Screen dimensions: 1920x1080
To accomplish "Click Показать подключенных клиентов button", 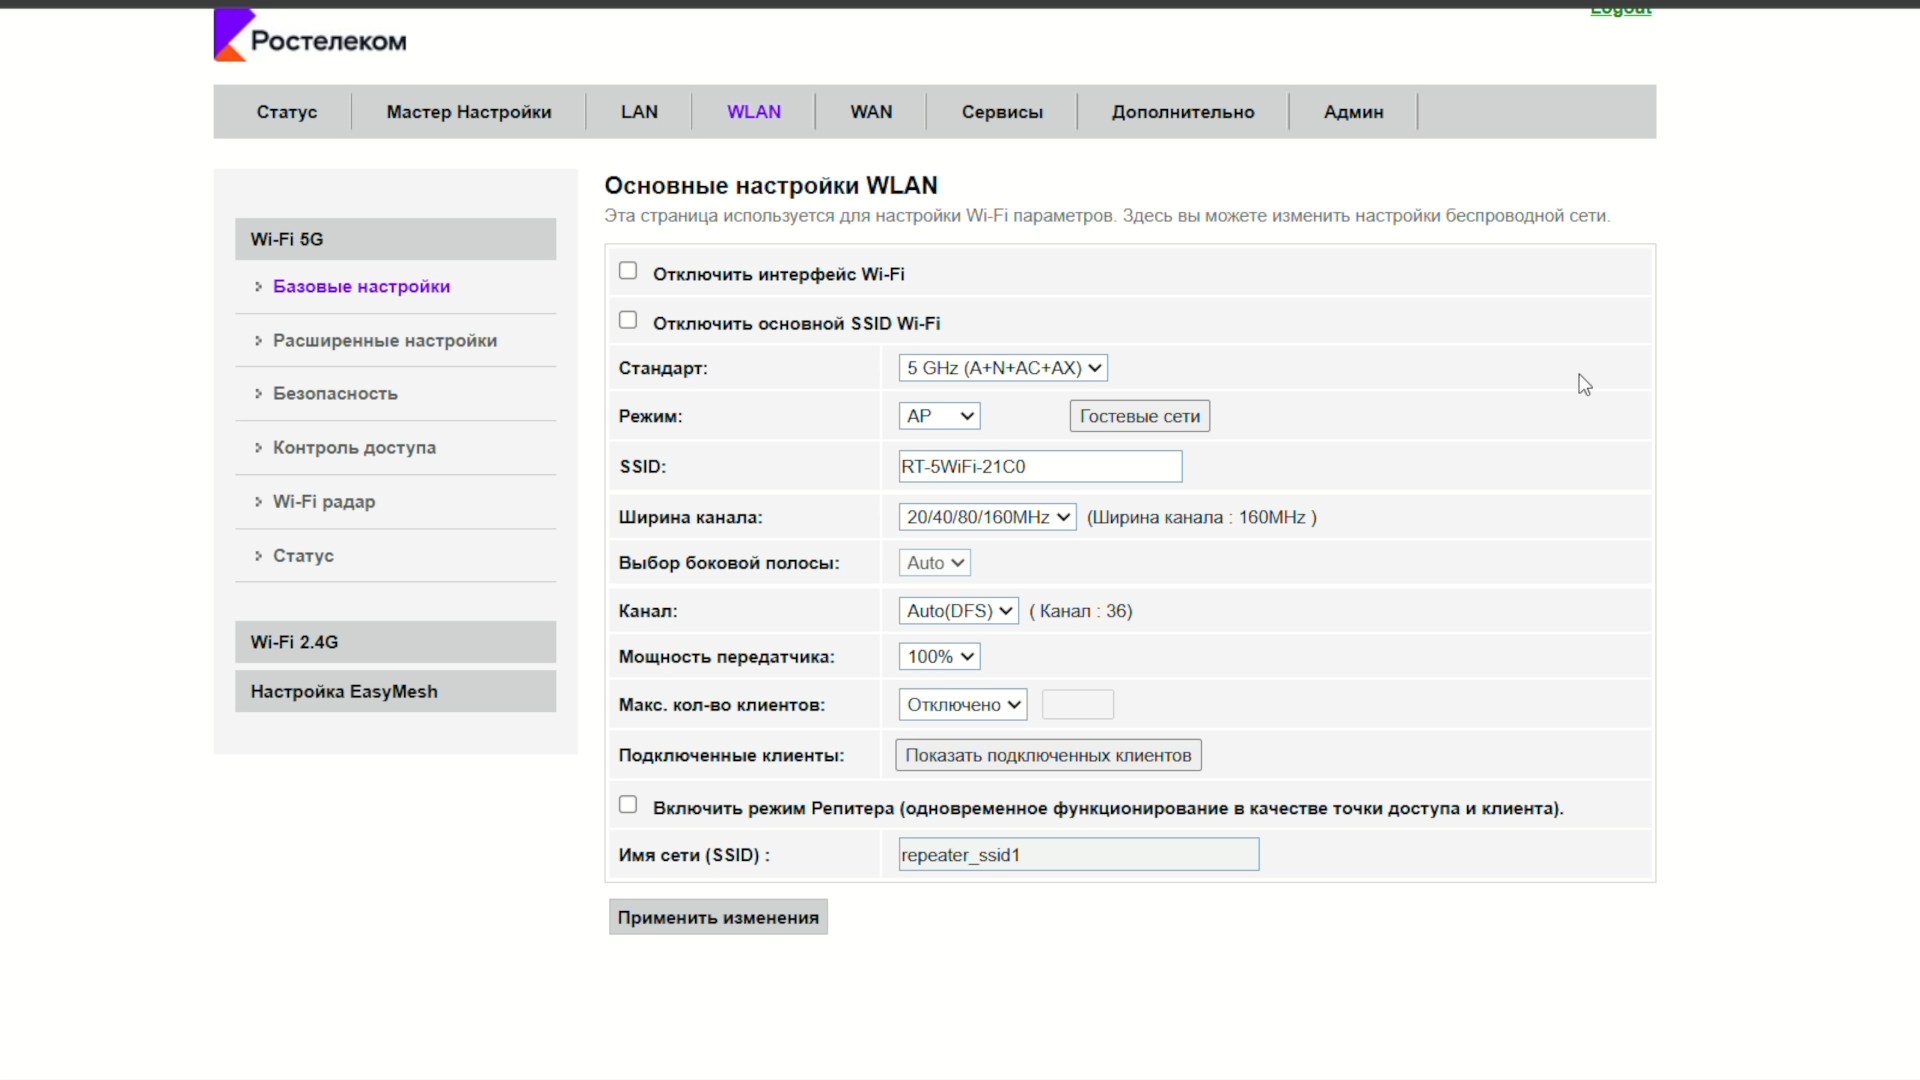I will tap(1047, 755).
